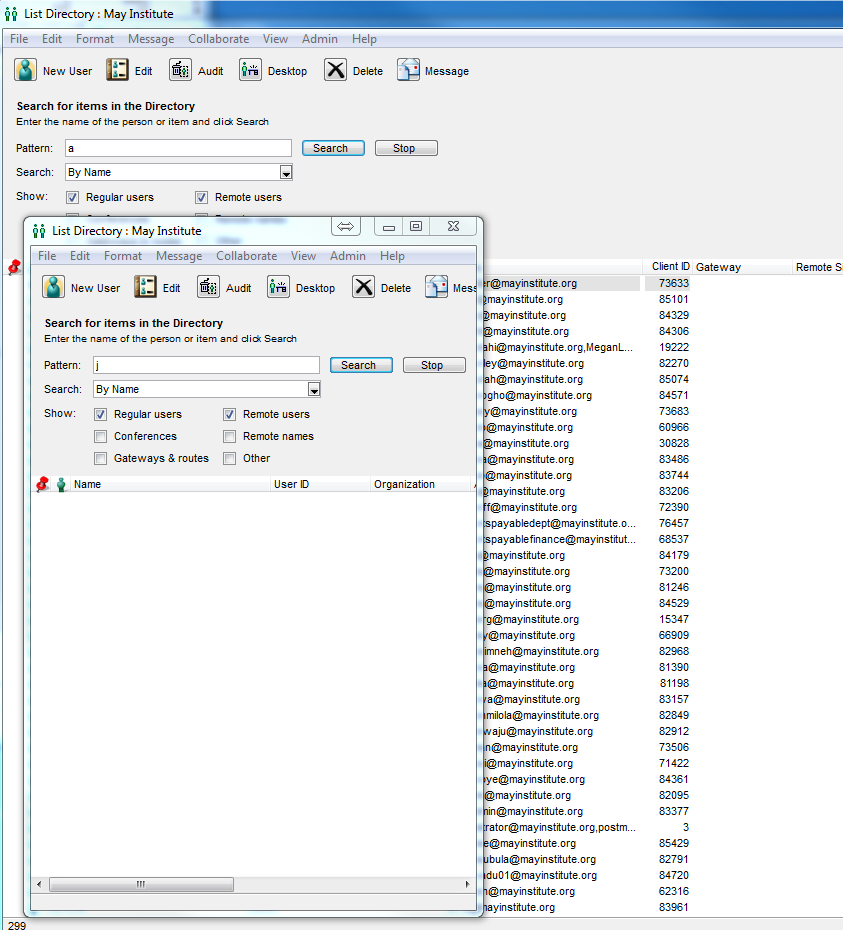Viewport: 843px width, 930px height.
Task: Select row with Client ID 73633
Action: point(586,284)
